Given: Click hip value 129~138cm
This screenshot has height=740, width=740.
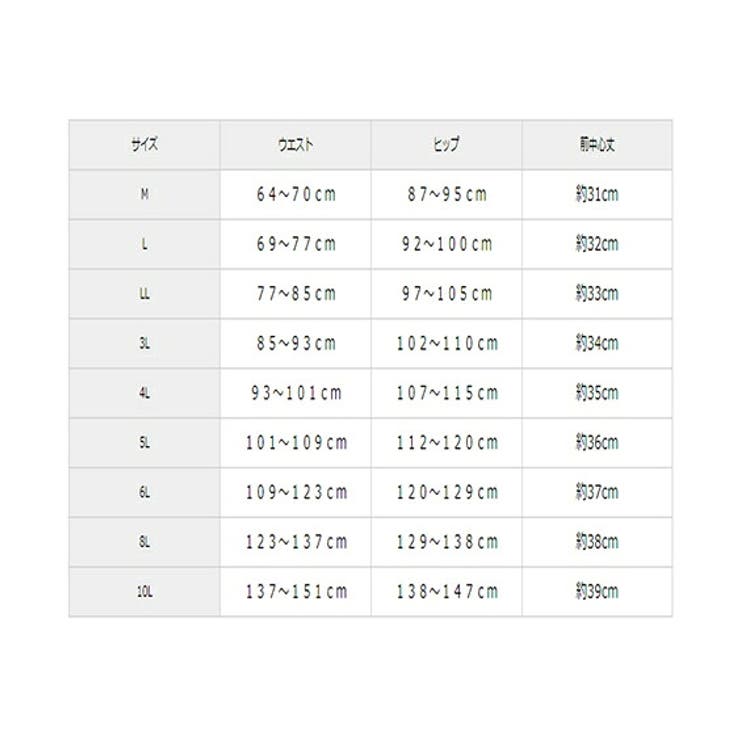Looking at the screenshot, I should pyautogui.click(x=447, y=542).
